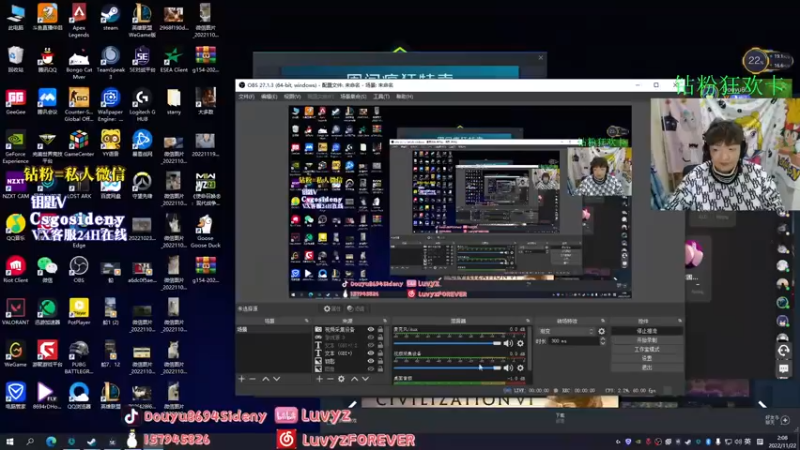Viewport: 800px width, 450px height.
Task: Toggle visibility of first text source
Action: [x=371, y=345]
